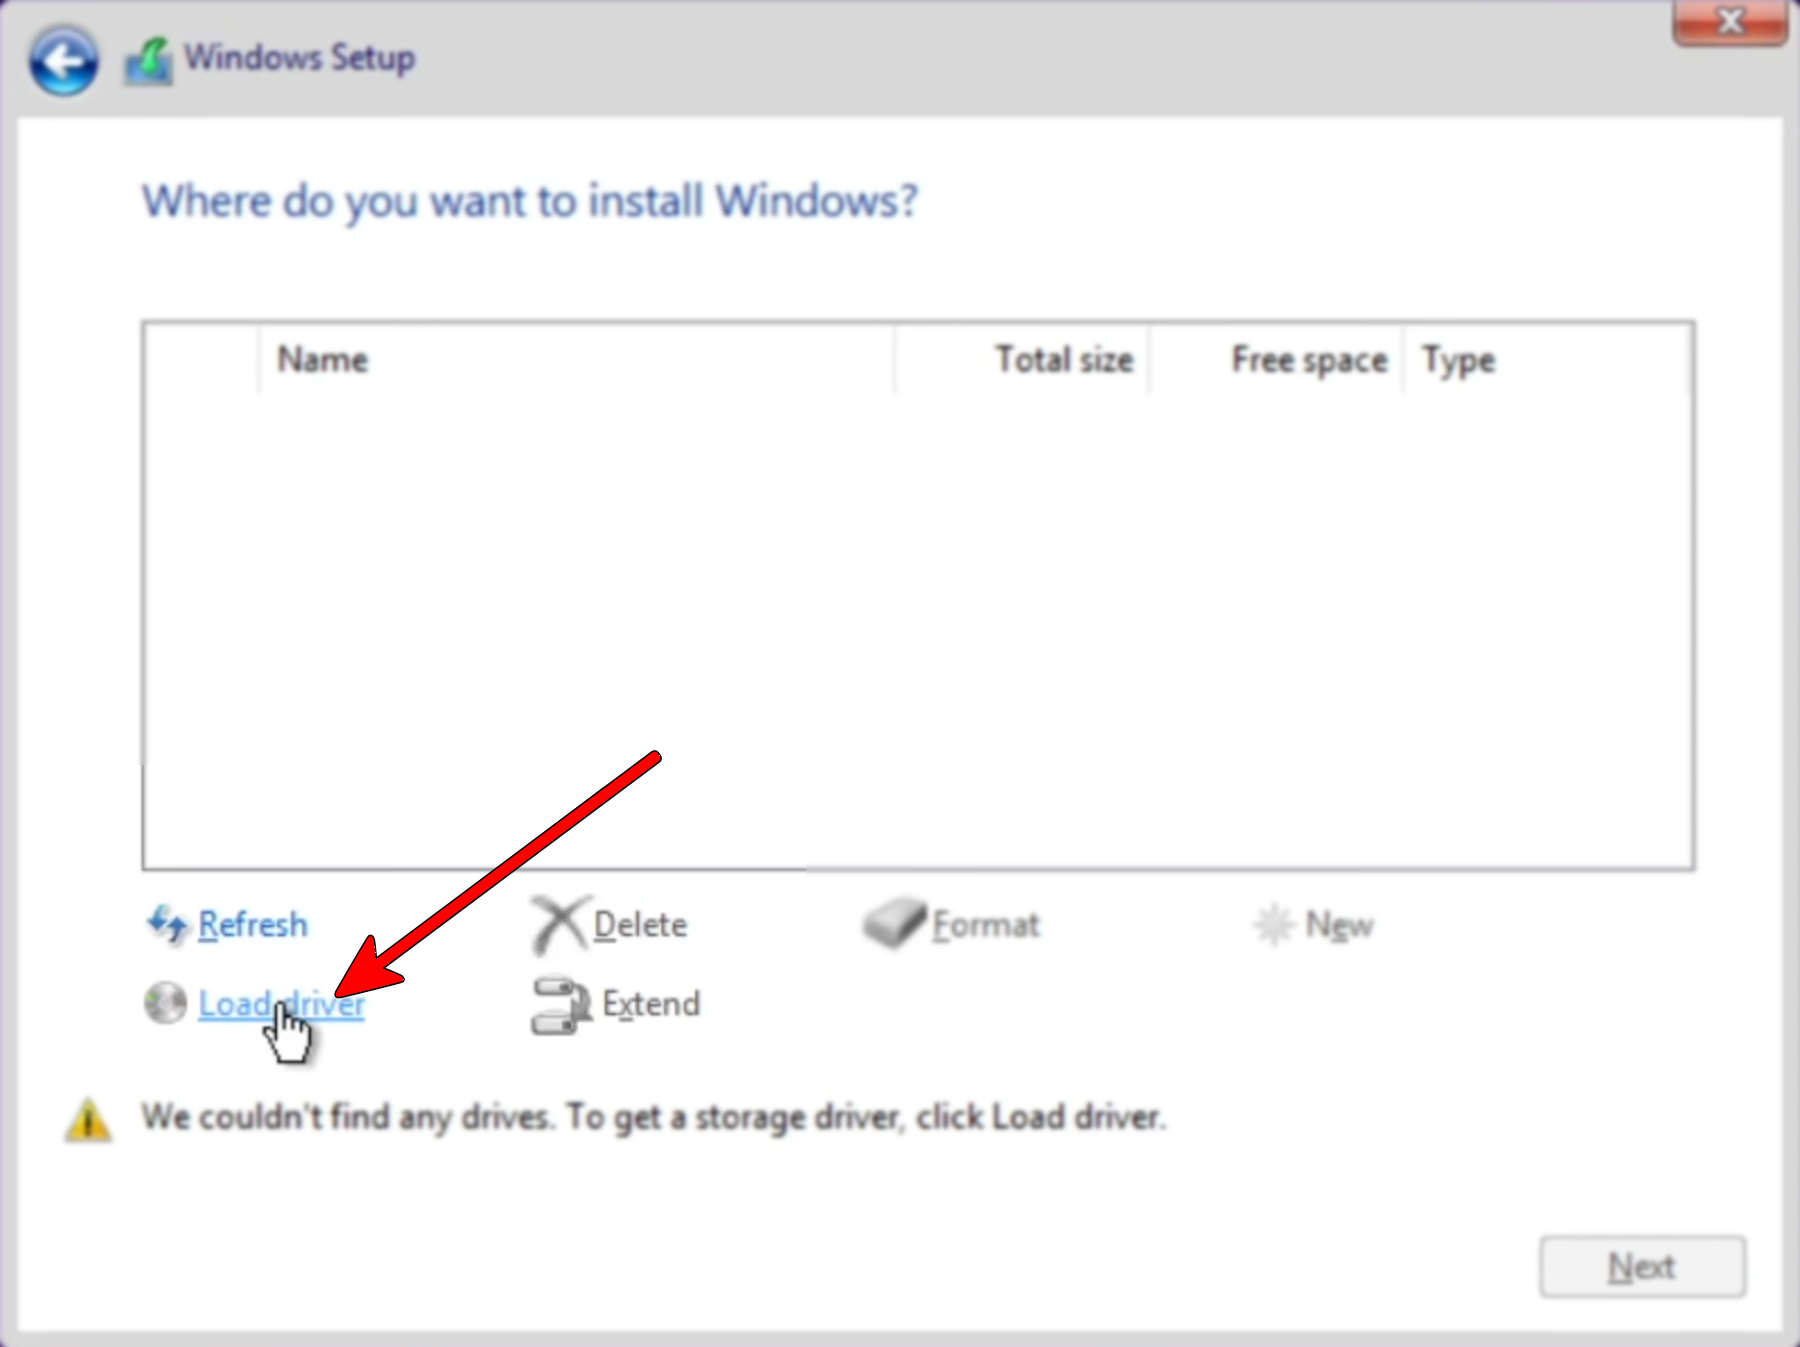The image size is (1800, 1347).
Task: Click the Total size column header
Action: (x=1063, y=359)
